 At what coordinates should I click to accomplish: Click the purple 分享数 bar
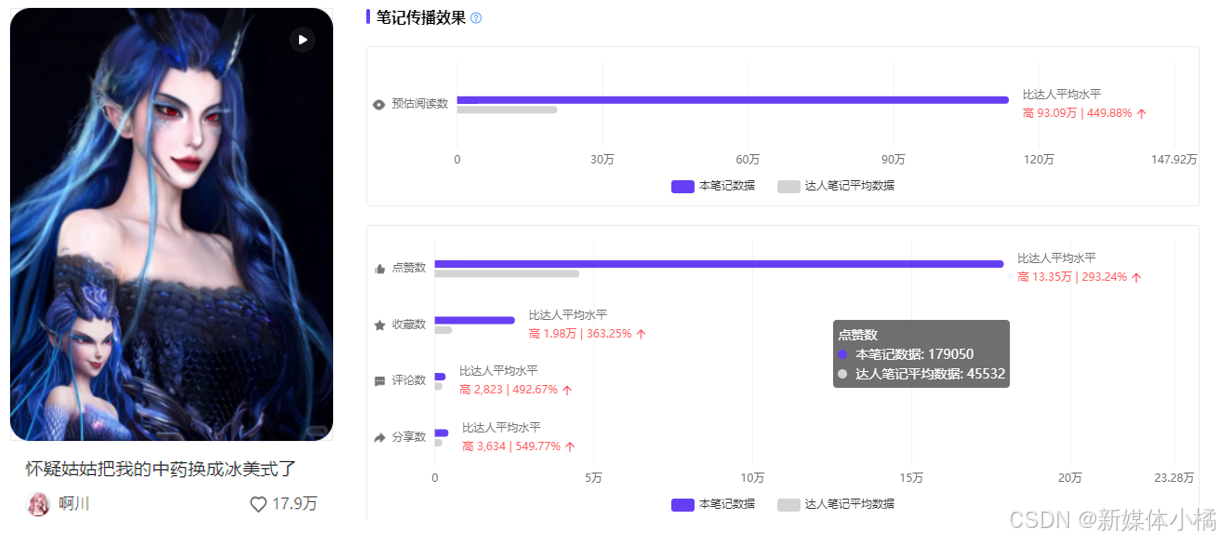tap(442, 433)
